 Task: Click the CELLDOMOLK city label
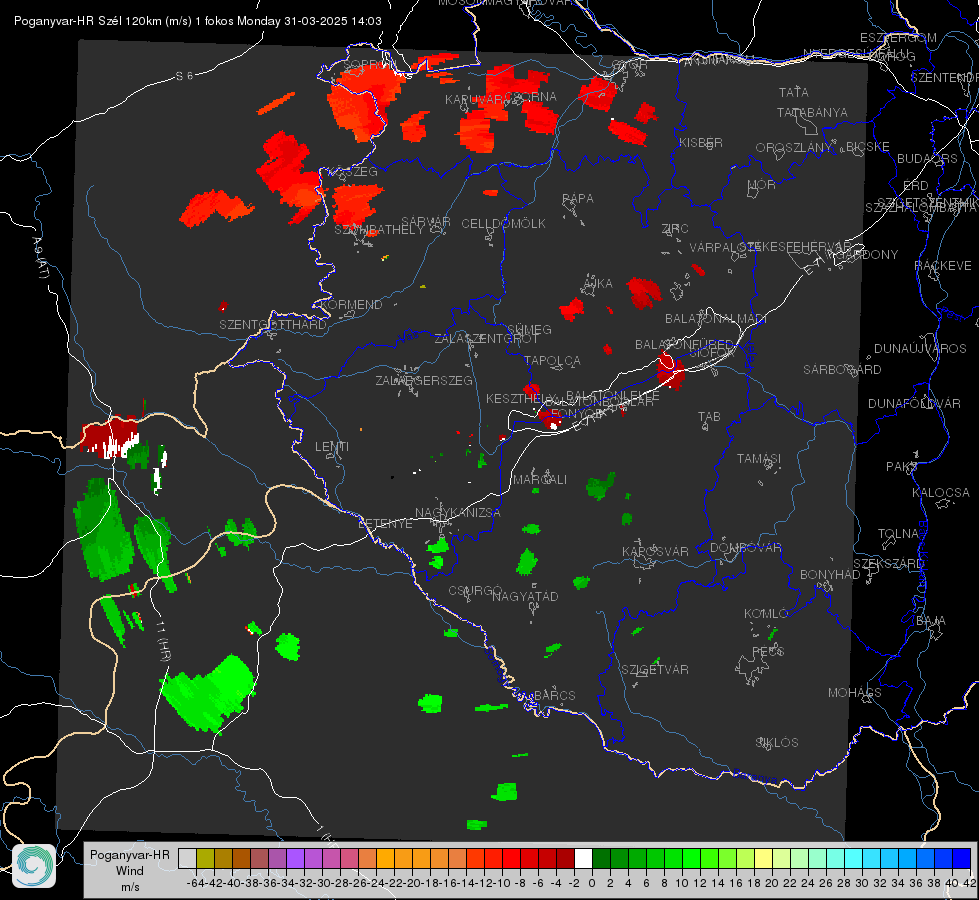point(503,223)
